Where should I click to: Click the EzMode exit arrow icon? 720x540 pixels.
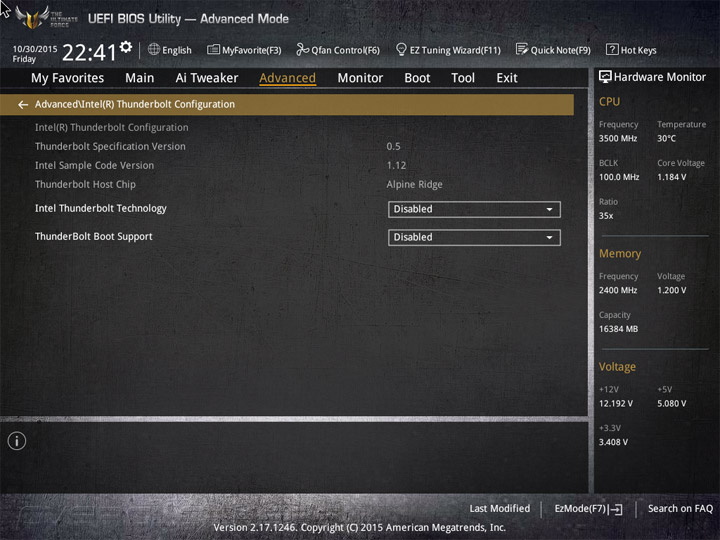[x=615, y=509]
